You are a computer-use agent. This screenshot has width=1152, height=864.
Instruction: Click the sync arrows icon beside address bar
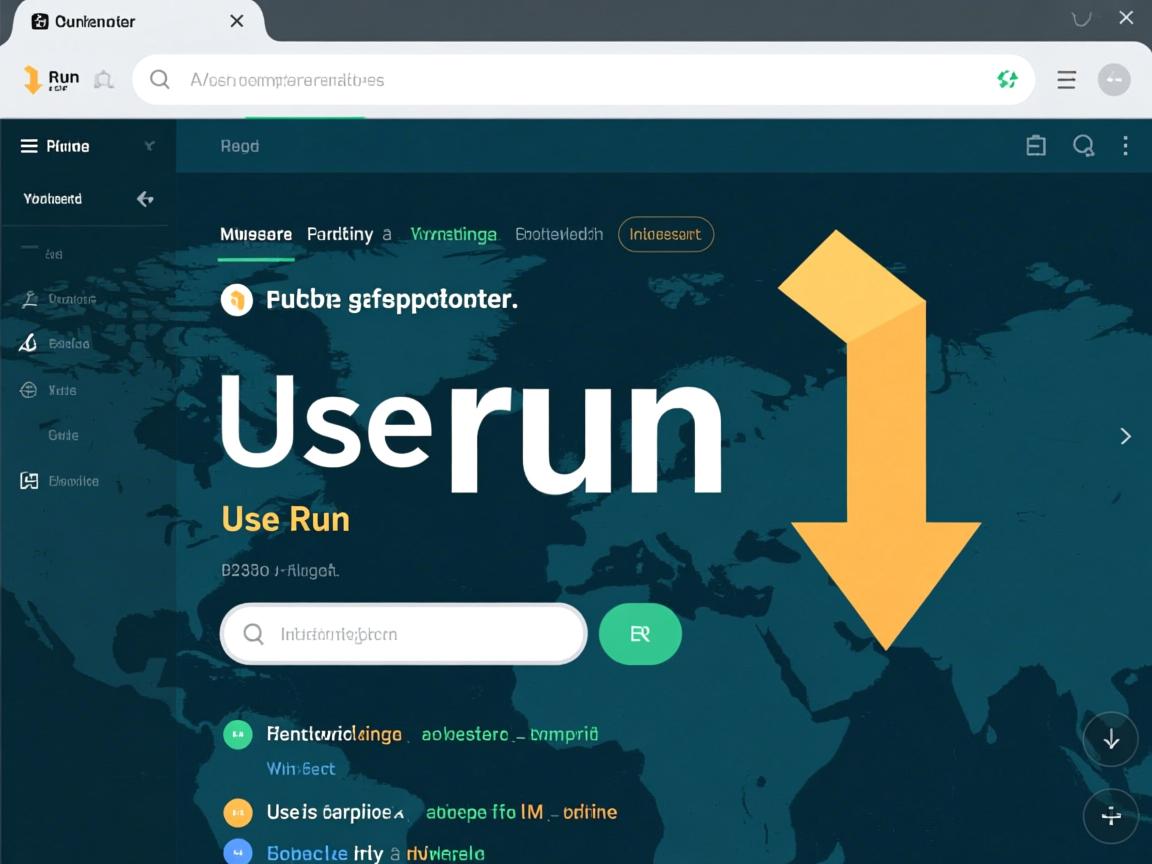pos(1007,79)
